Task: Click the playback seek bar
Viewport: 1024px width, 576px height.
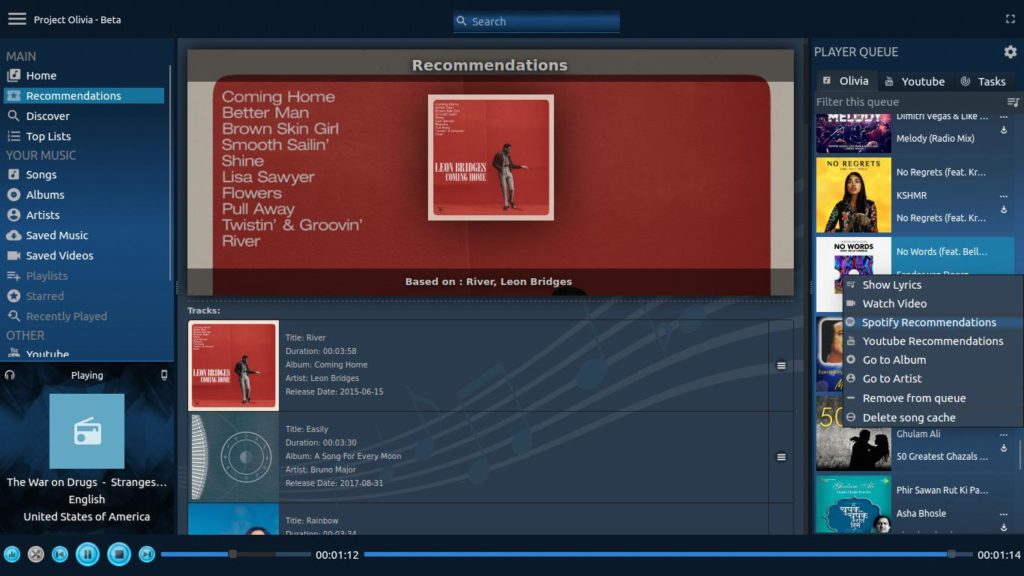Action: 667,554
